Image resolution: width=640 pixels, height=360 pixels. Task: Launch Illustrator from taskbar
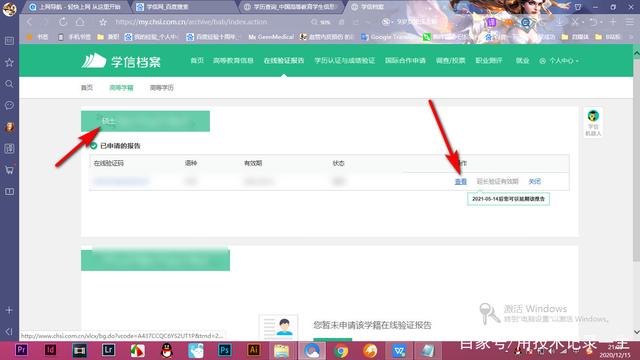tap(253, 350)
